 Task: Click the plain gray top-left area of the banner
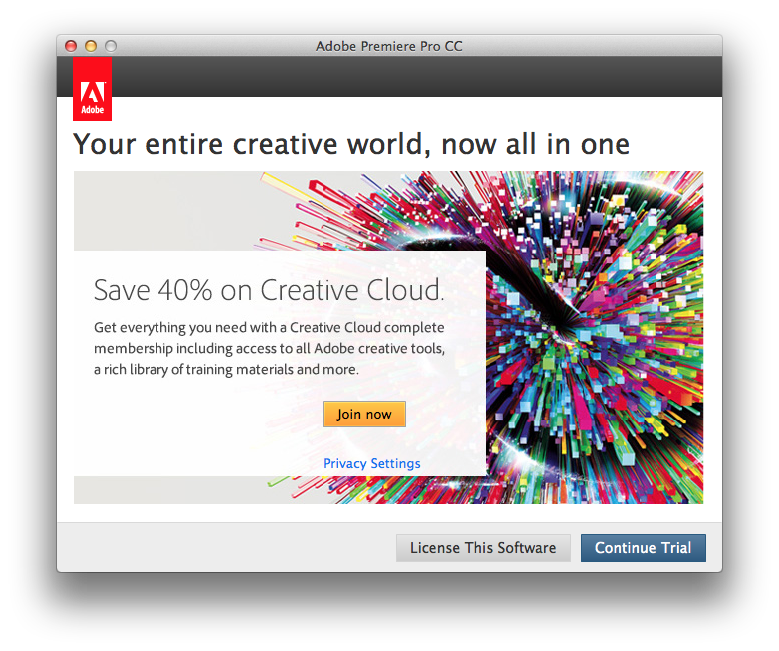coord(164,211)
